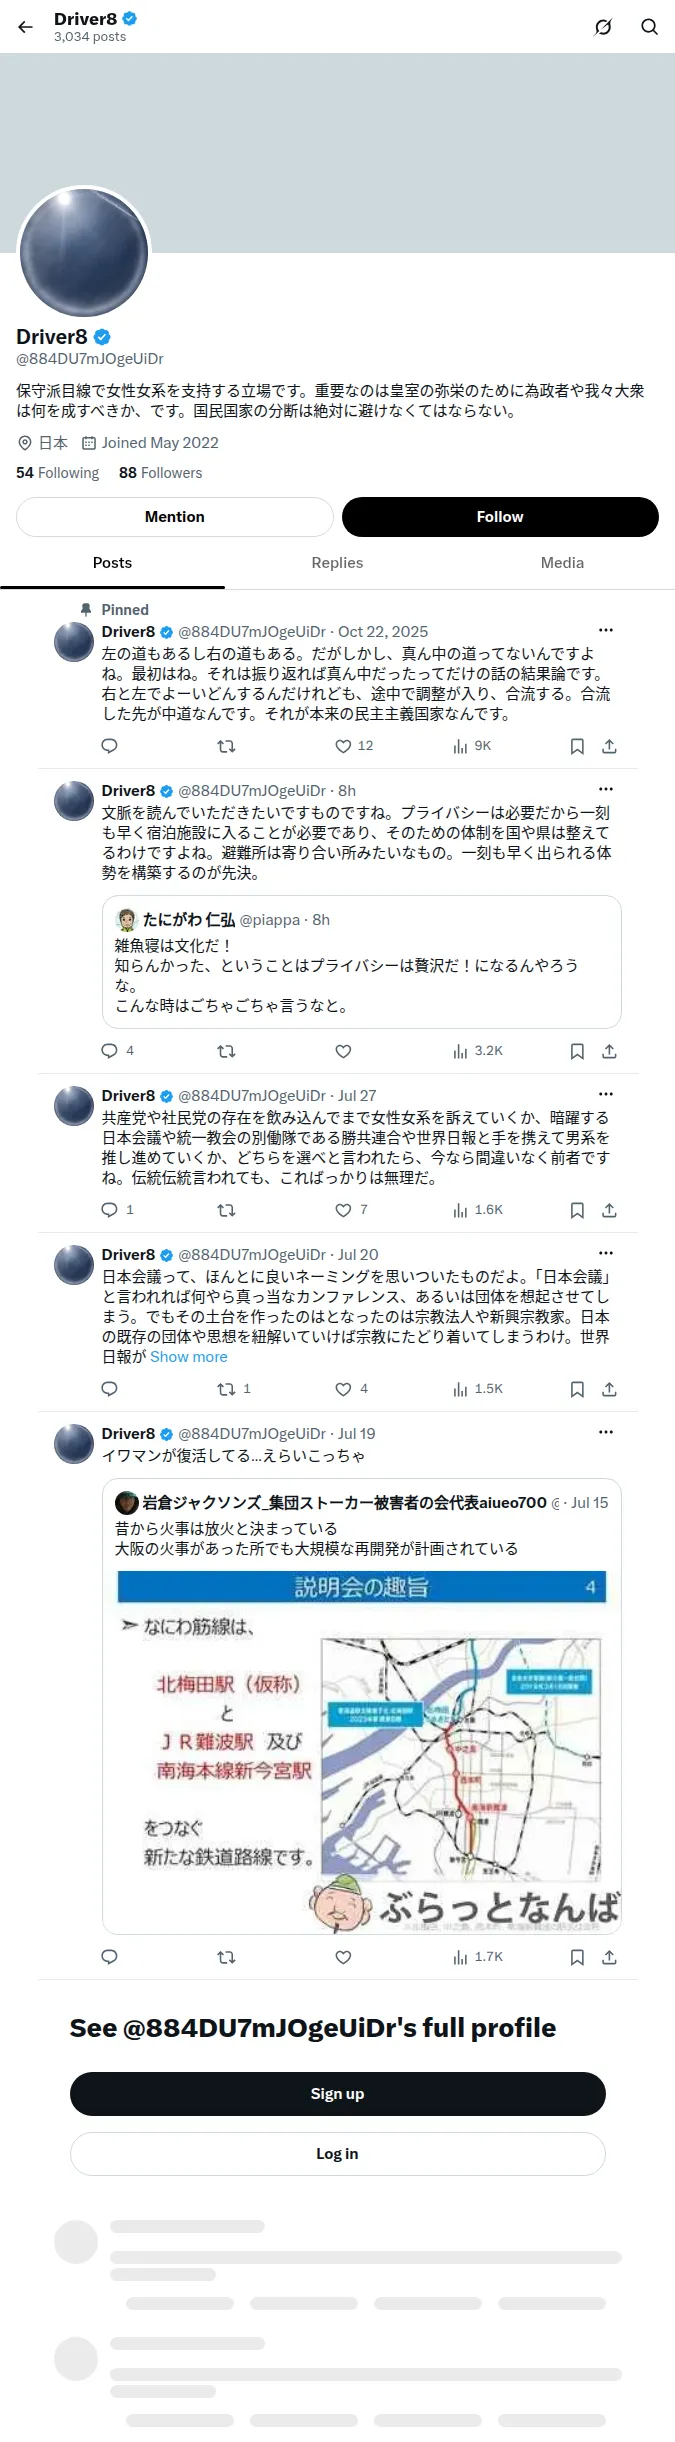The height and width of the screenshot is (2442, 675).
Task: Switch to the Media tab
Action: [562, 563]
